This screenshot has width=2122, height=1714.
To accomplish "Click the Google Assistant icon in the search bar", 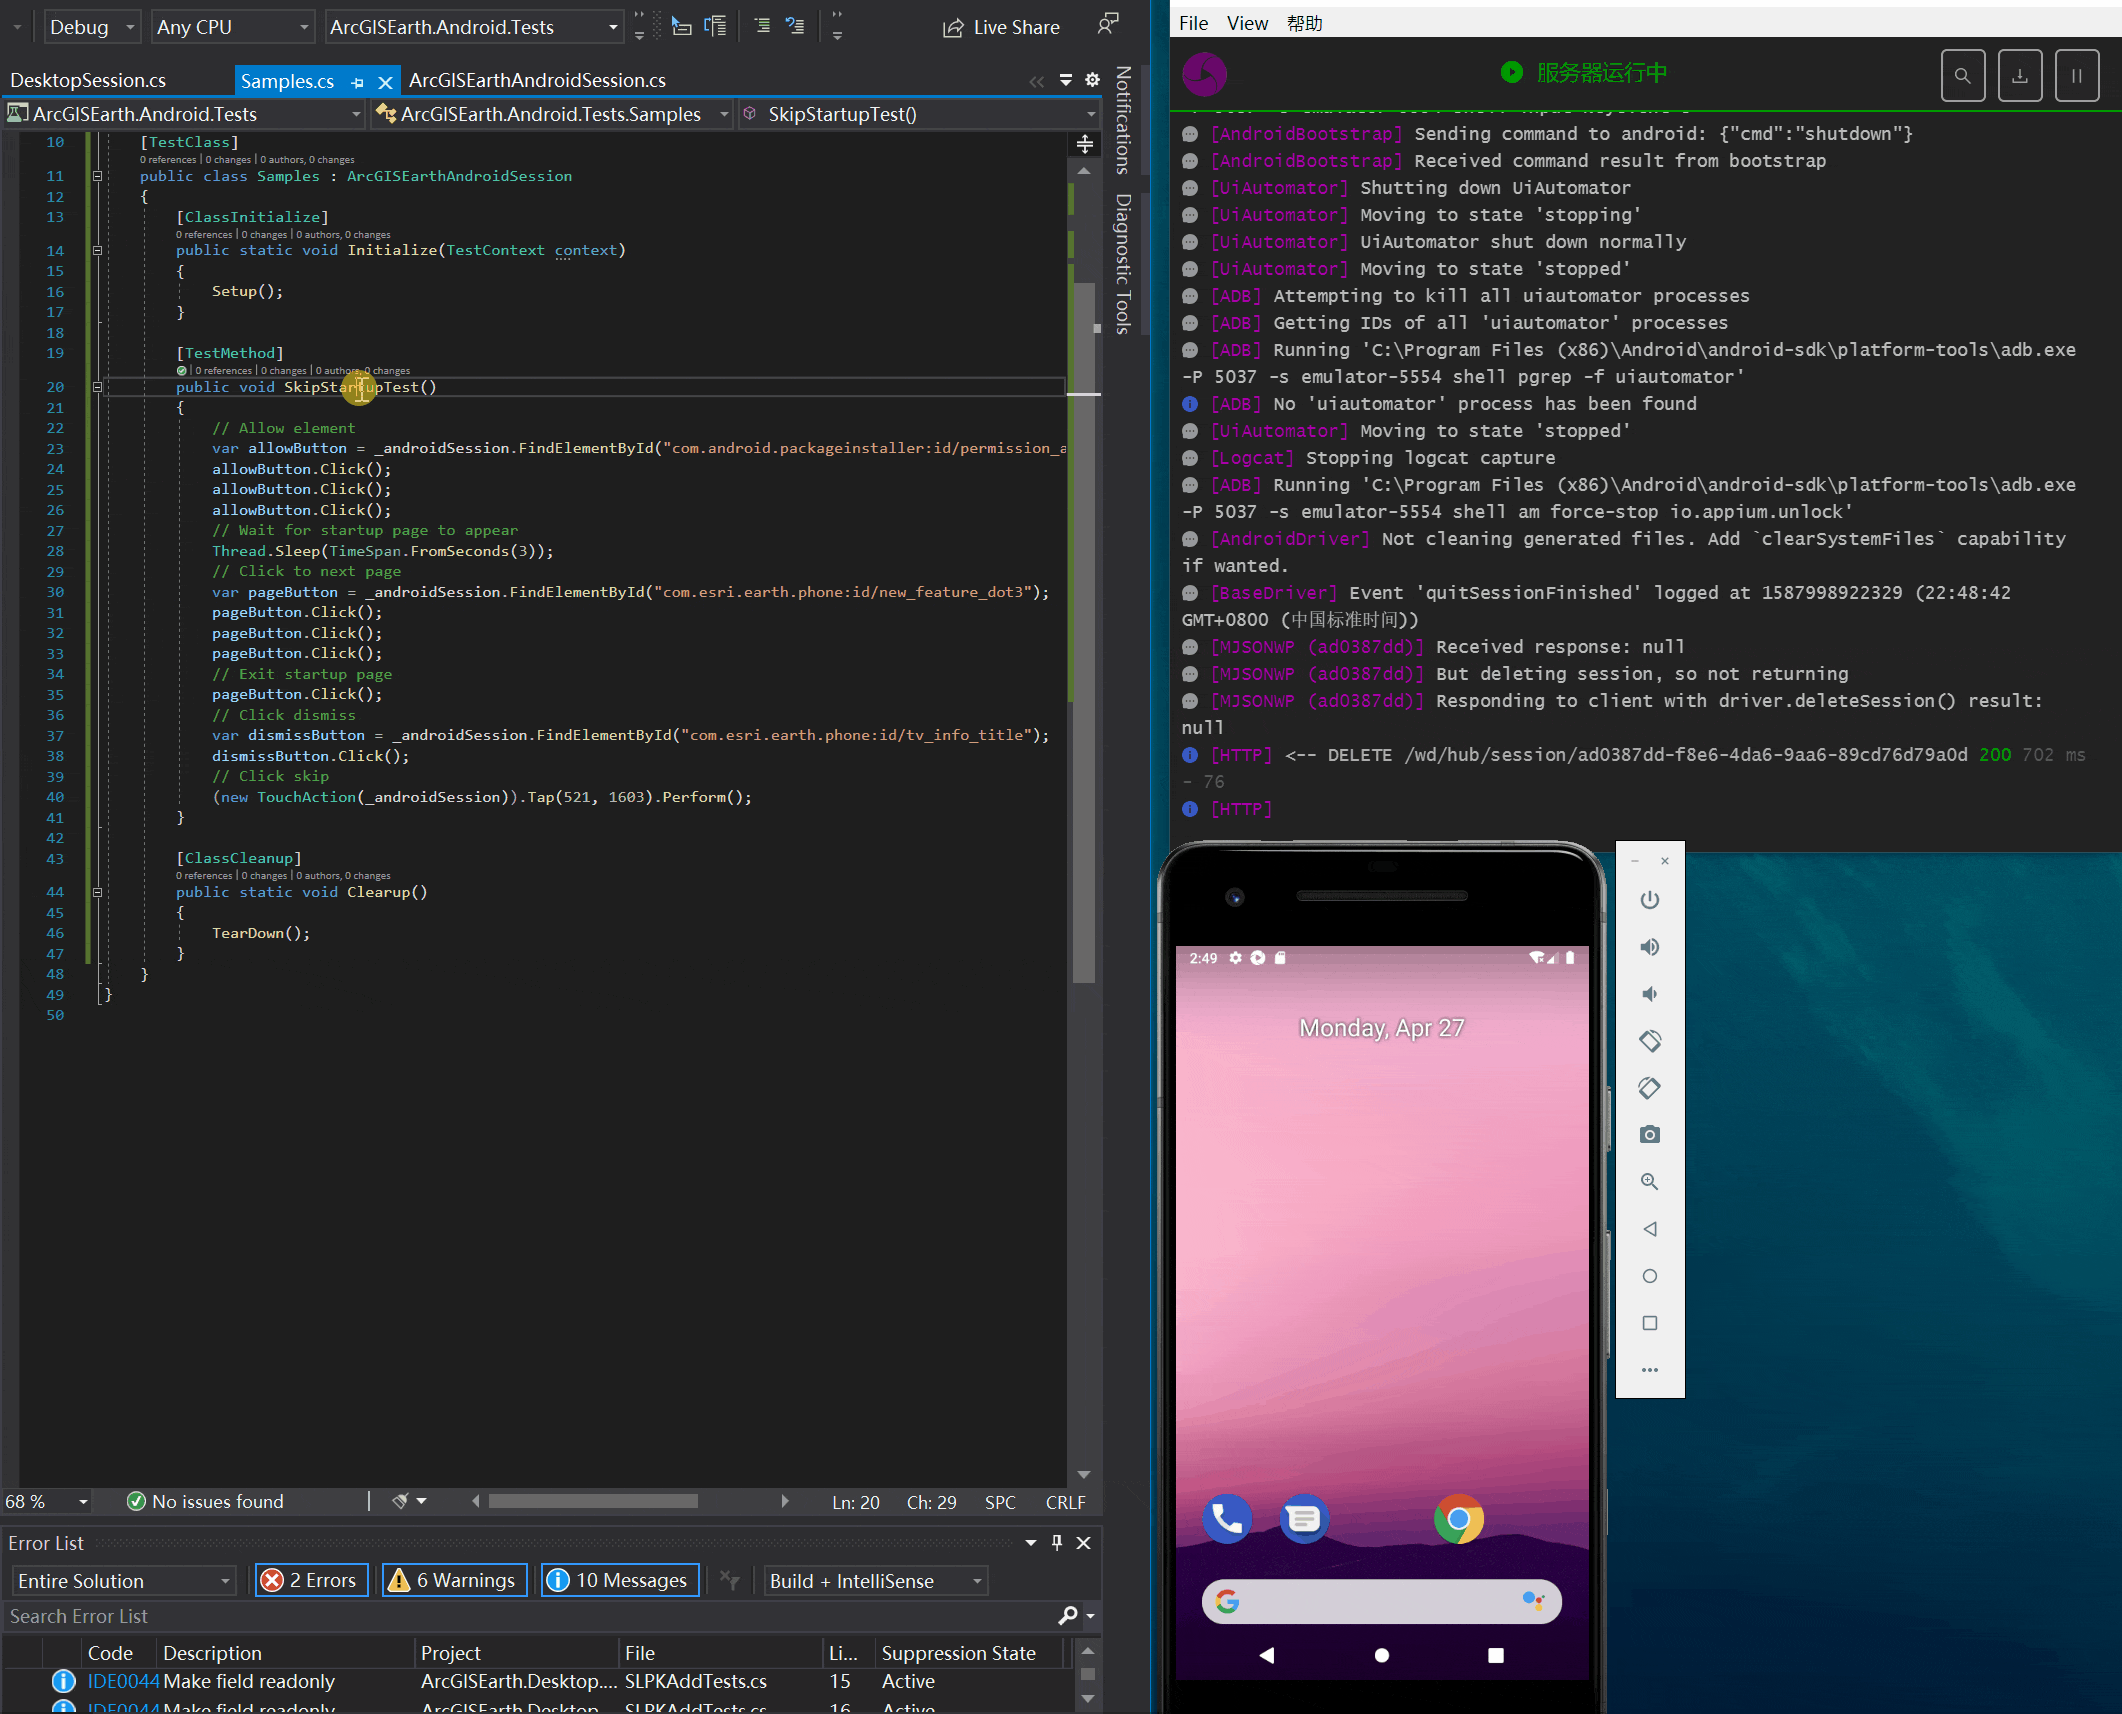I will tap(1532, 1601).
